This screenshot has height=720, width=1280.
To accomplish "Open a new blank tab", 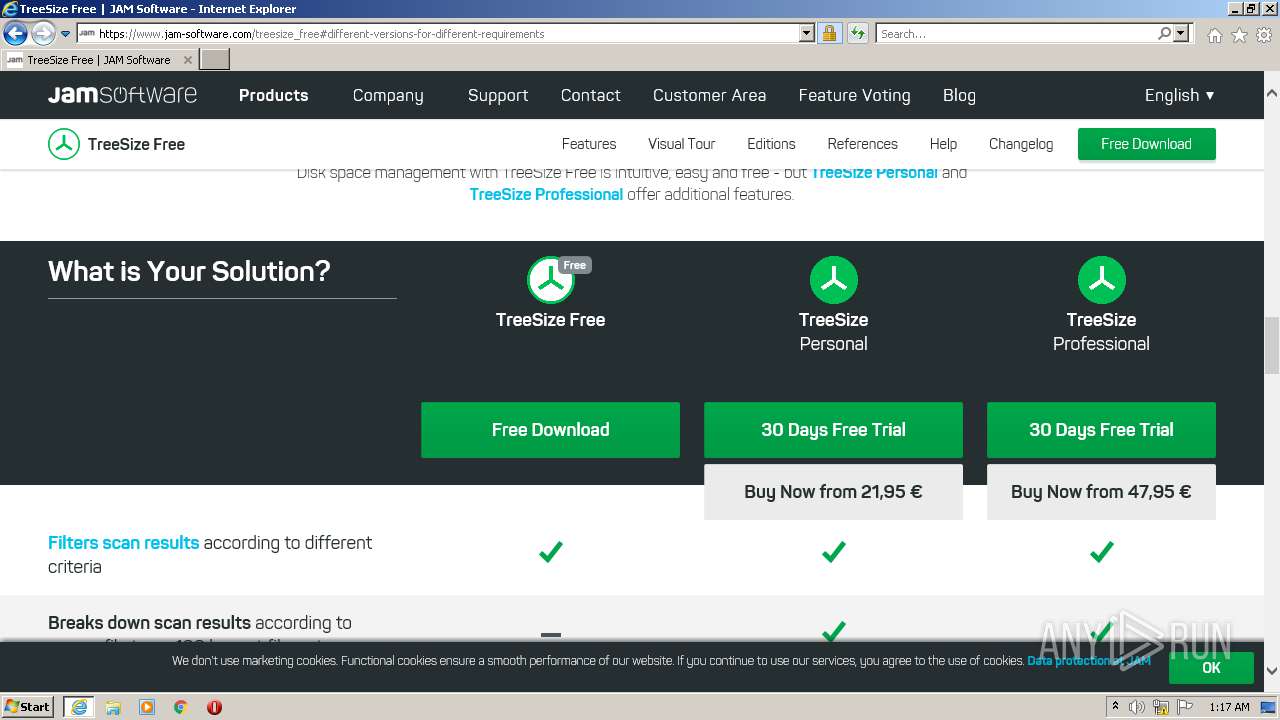I will point(215,60).
